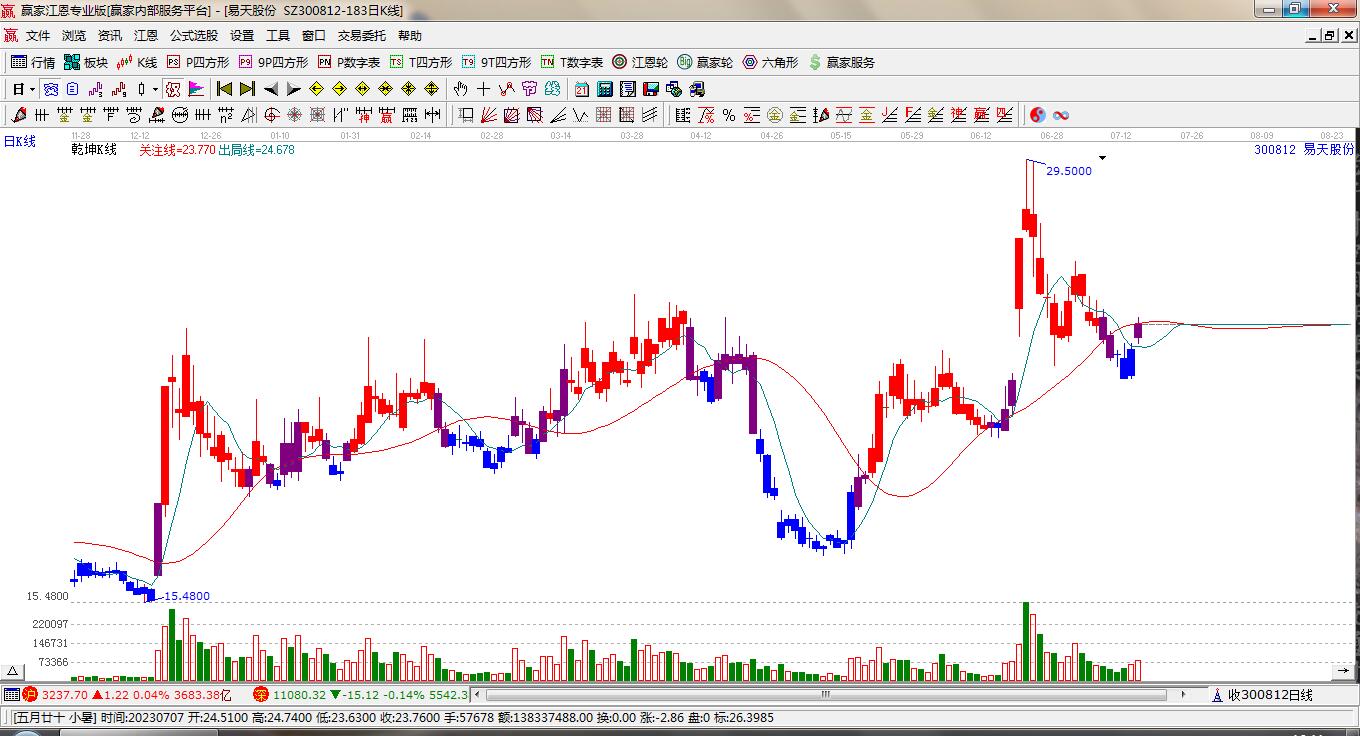The width and height of the screenshot is (1360, 736).
Task: Open the 9P四方形 tool
Action: pyautogui.click(x=273, y=62)
